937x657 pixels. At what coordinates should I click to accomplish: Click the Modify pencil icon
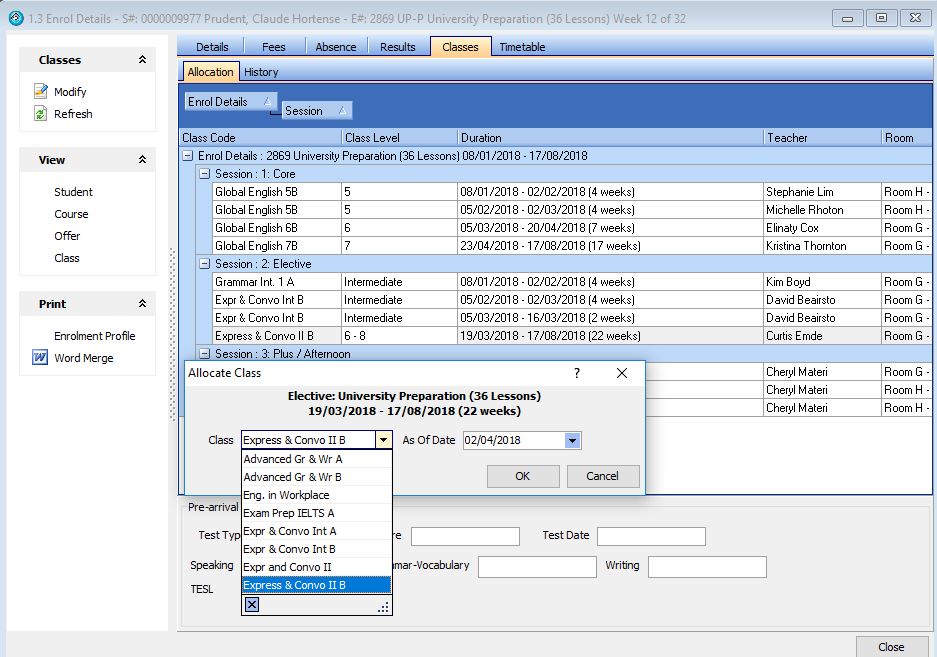click(x=41, y=91)
